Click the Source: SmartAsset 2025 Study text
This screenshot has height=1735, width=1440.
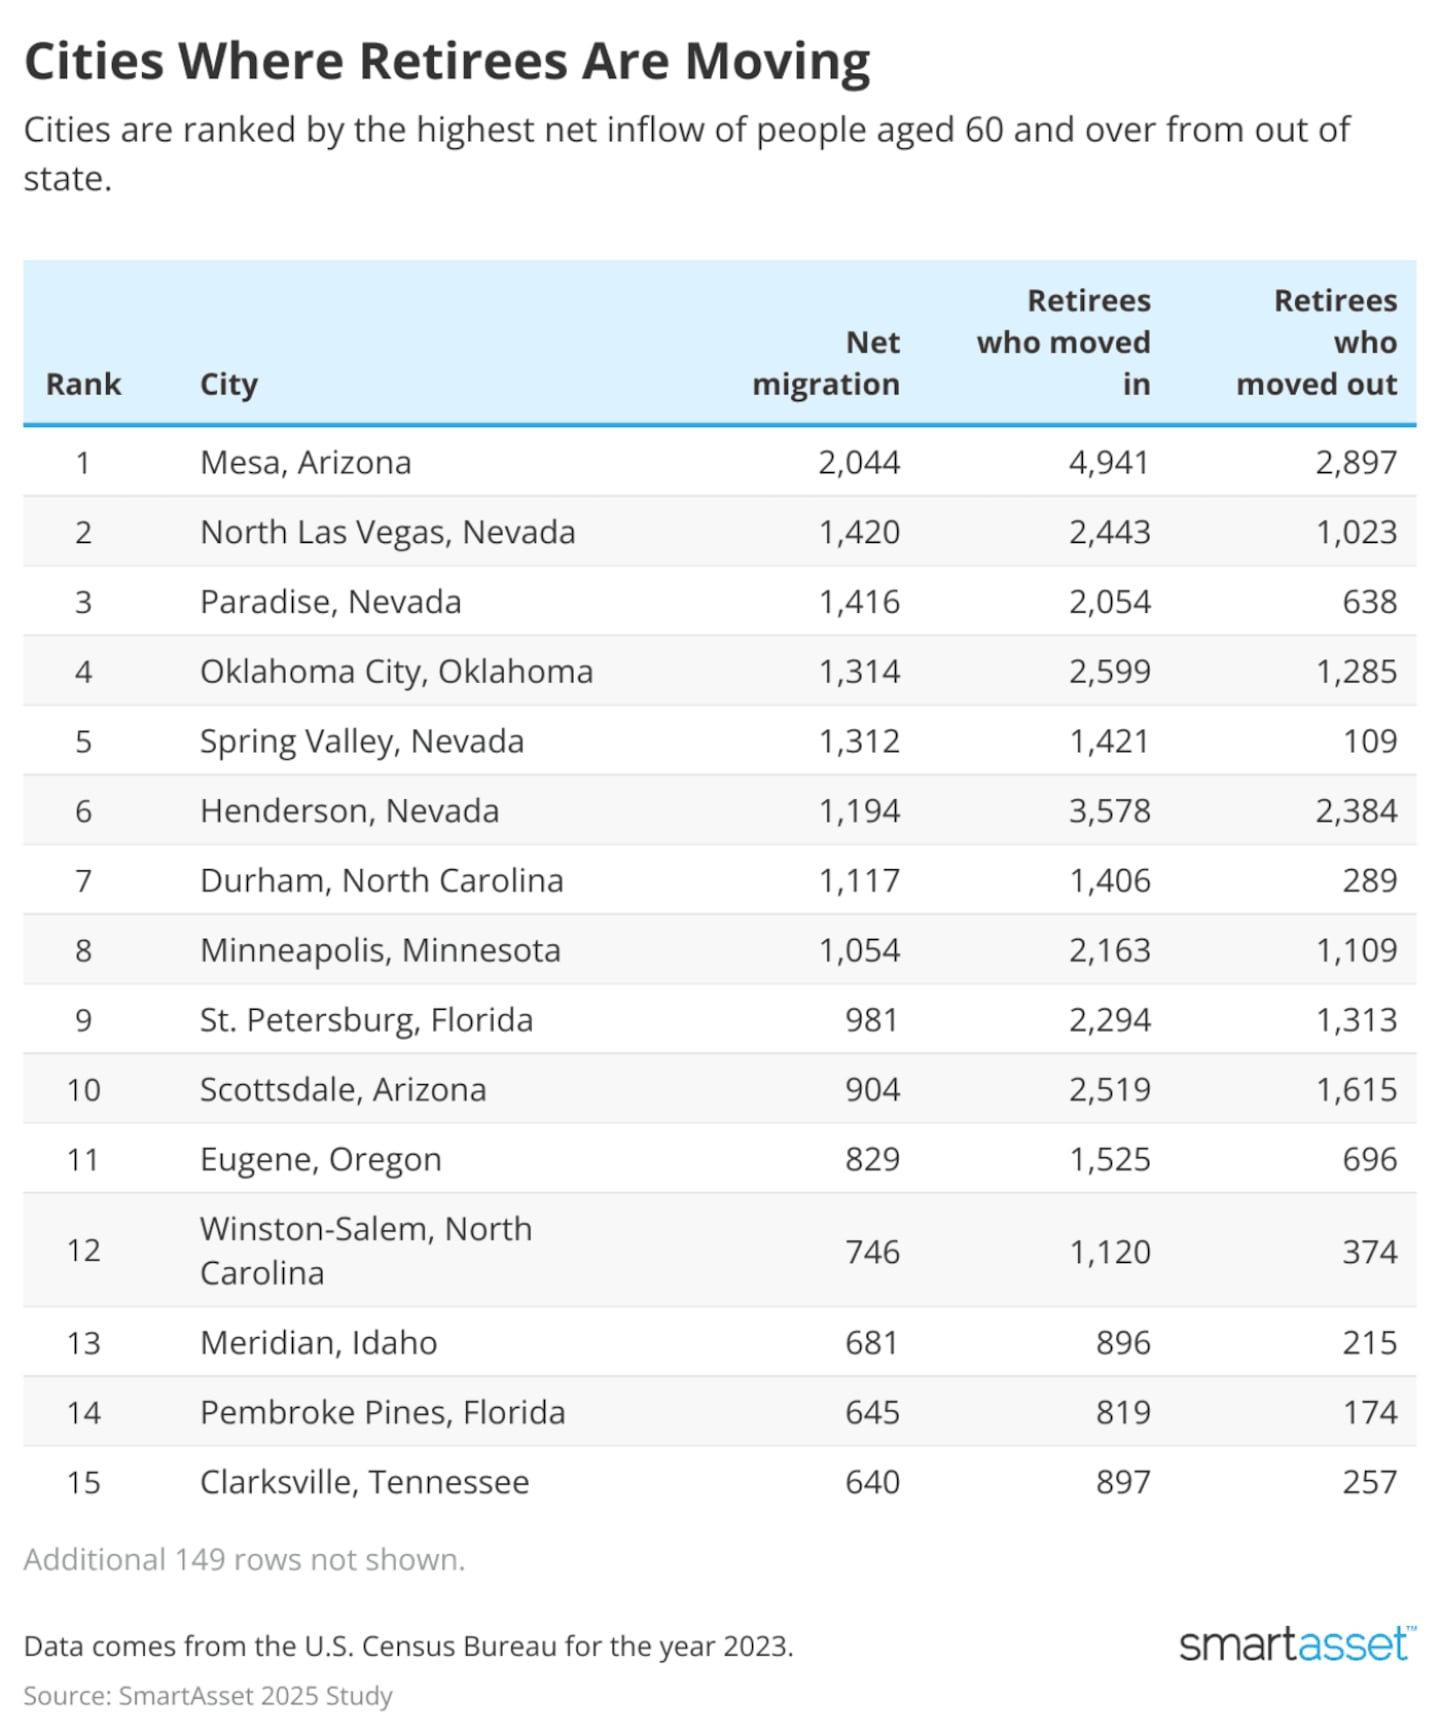(208, 1696)
